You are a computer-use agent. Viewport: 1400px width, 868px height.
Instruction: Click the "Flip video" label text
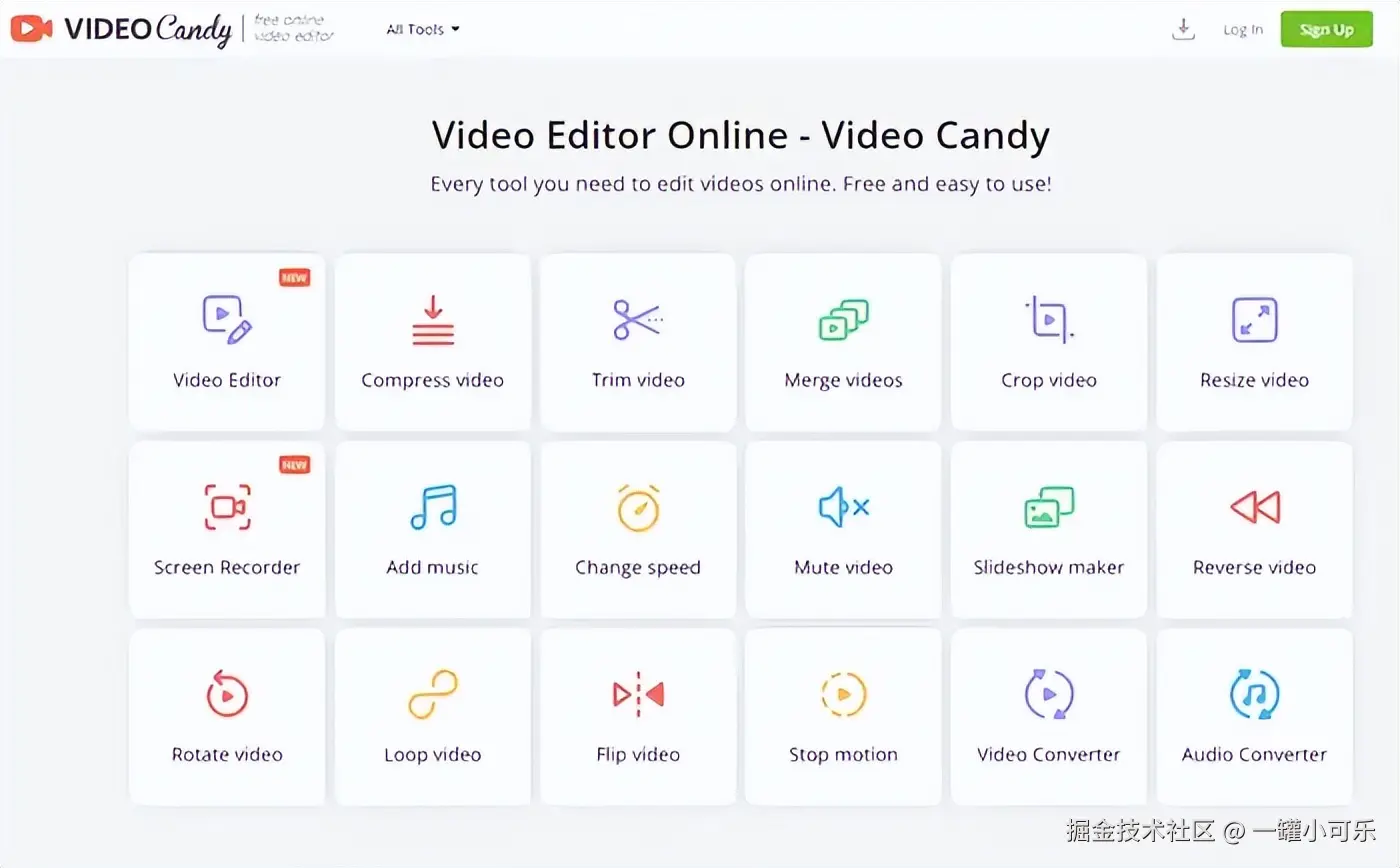tap(638, 755)
